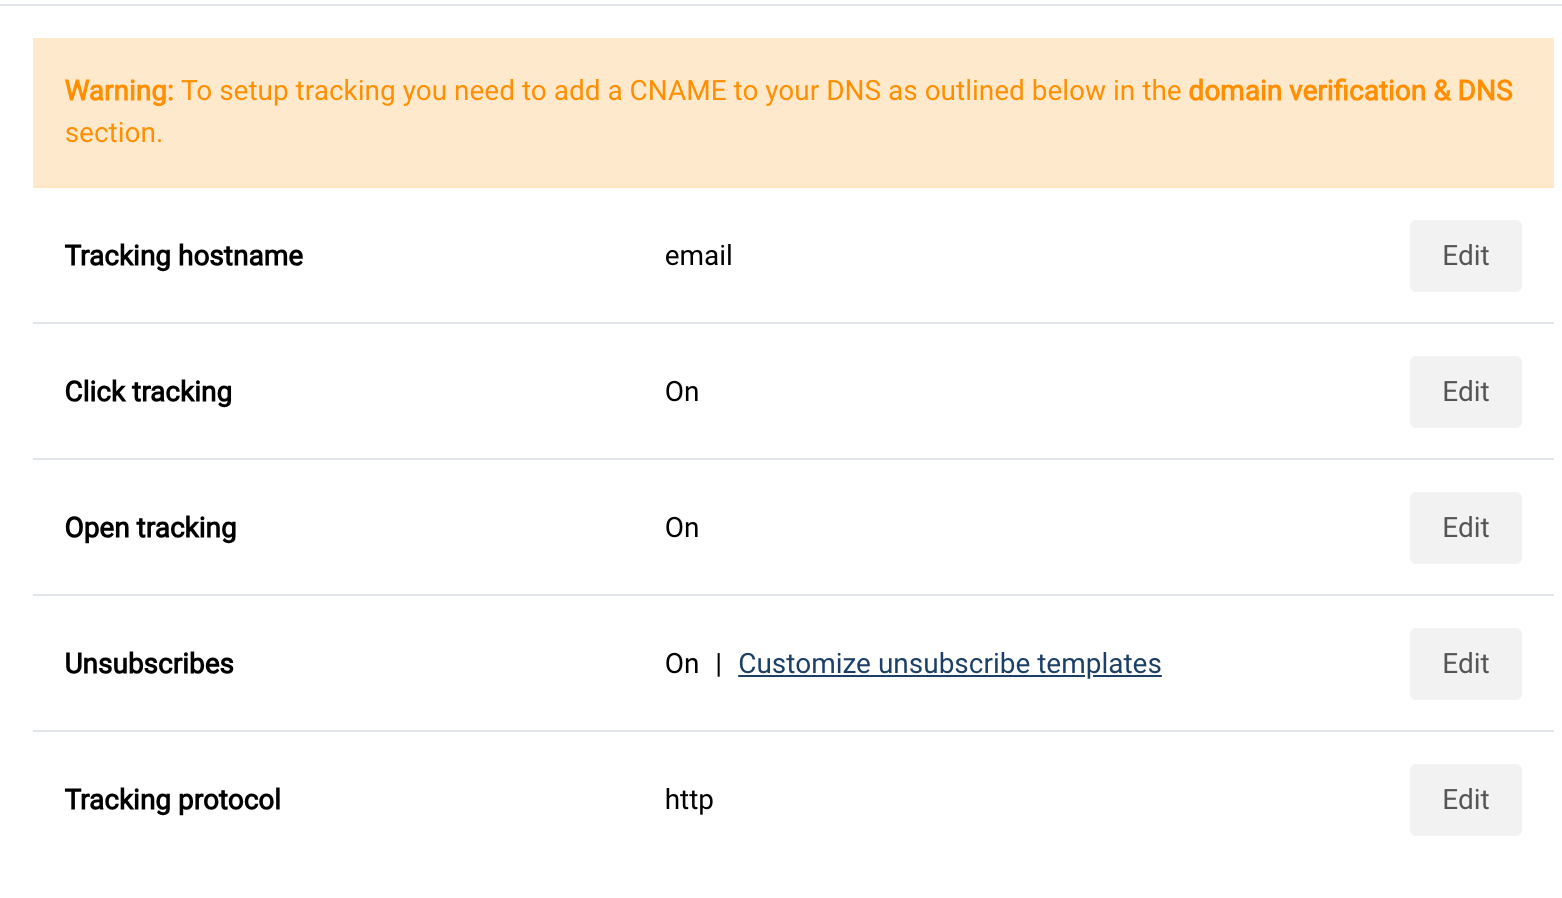Click the Click tracking label
Viewport: 1562px width, 898px height.
click(x=148, y=392)
